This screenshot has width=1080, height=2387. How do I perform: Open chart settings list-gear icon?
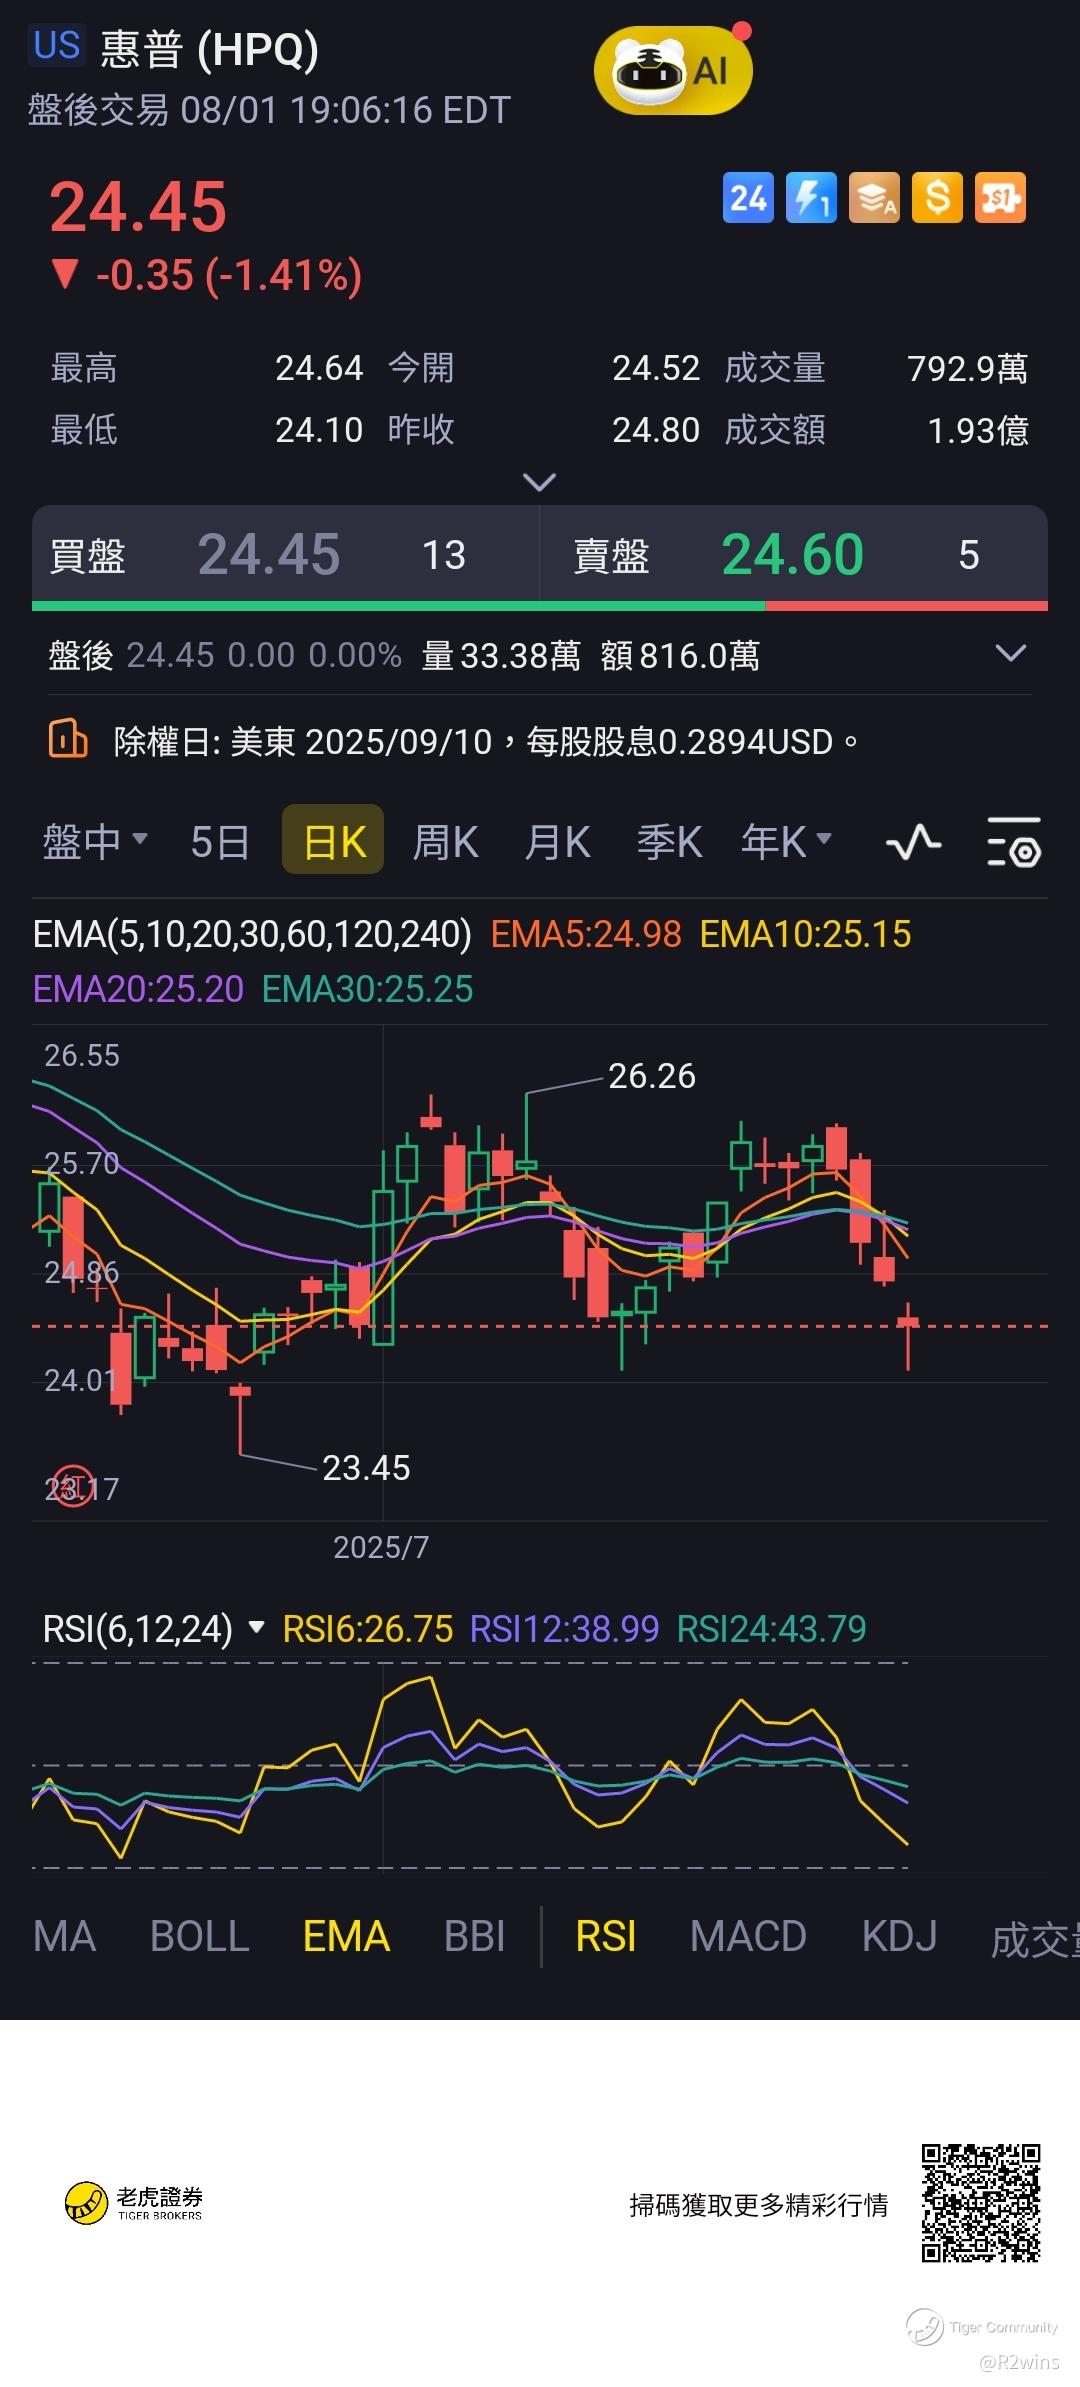[x=1014, y=843]
